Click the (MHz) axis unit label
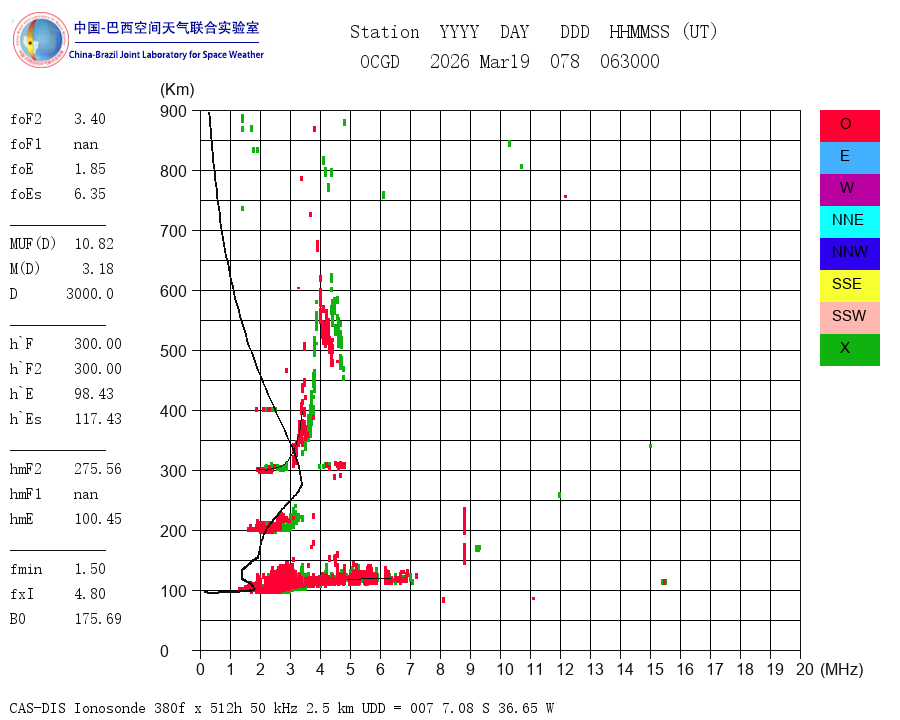The image size is (900, 720). pyautogui.click(x=841, y=669)
